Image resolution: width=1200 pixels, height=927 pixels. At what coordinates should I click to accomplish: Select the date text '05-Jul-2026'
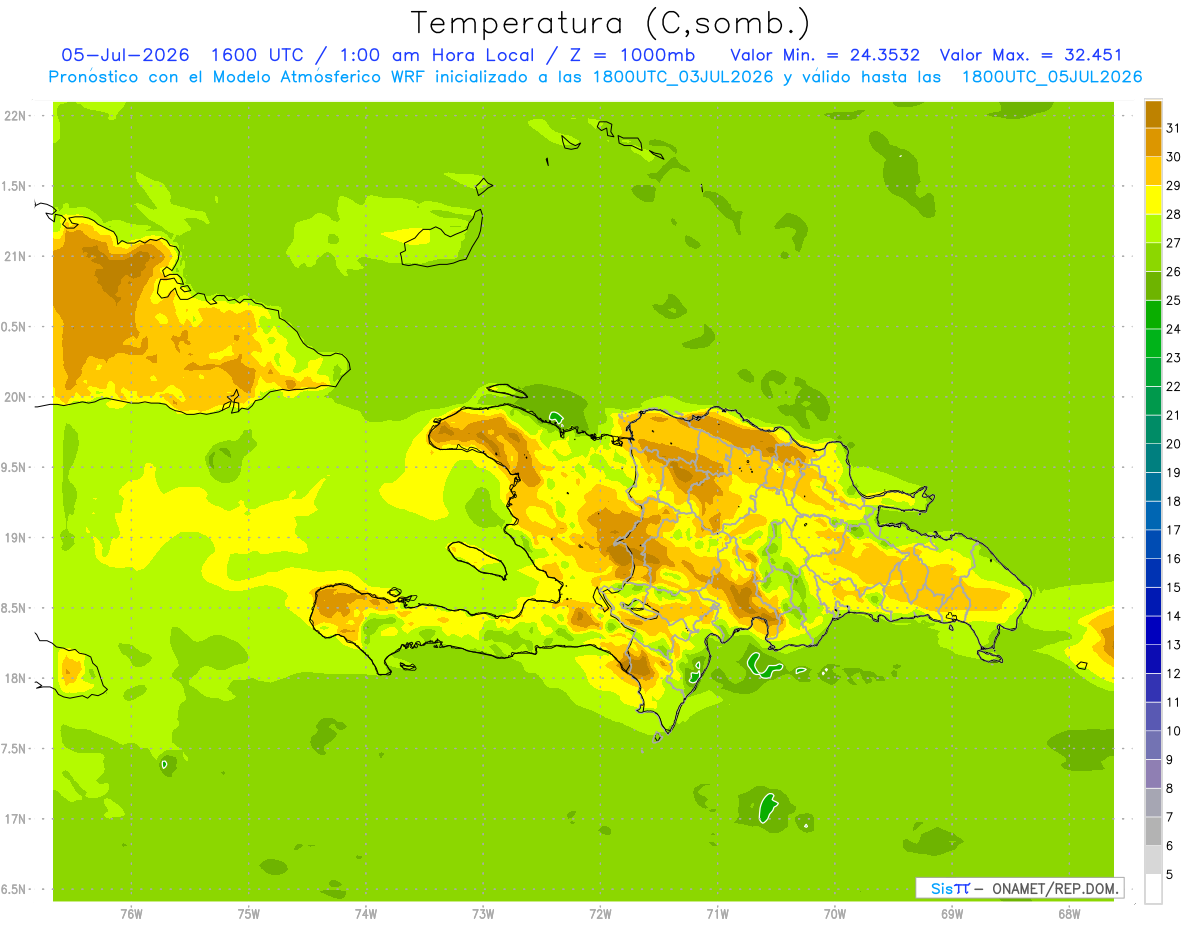click(x=125, y=55)
